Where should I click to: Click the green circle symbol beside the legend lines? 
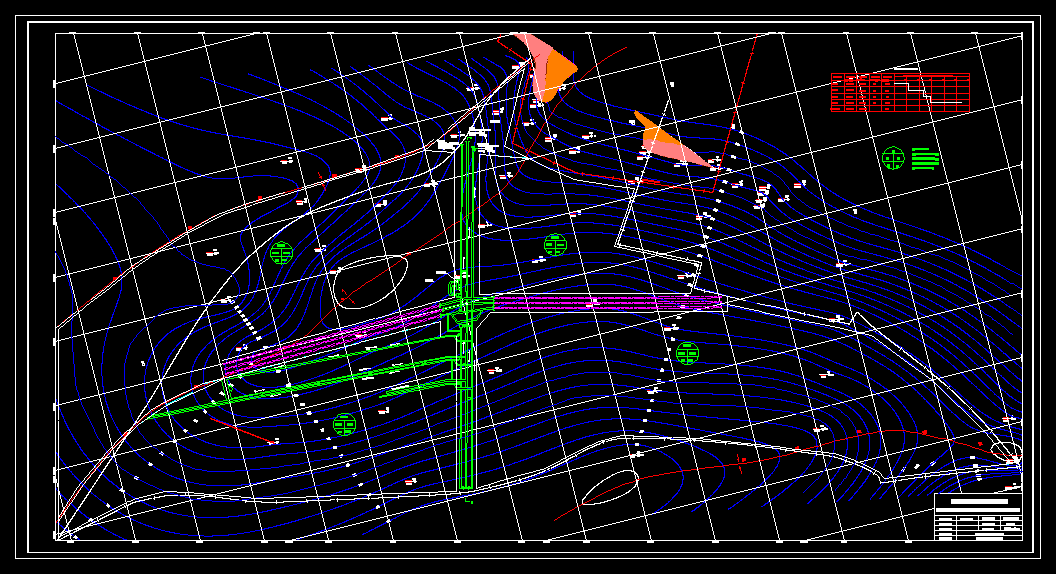[893, 158]
